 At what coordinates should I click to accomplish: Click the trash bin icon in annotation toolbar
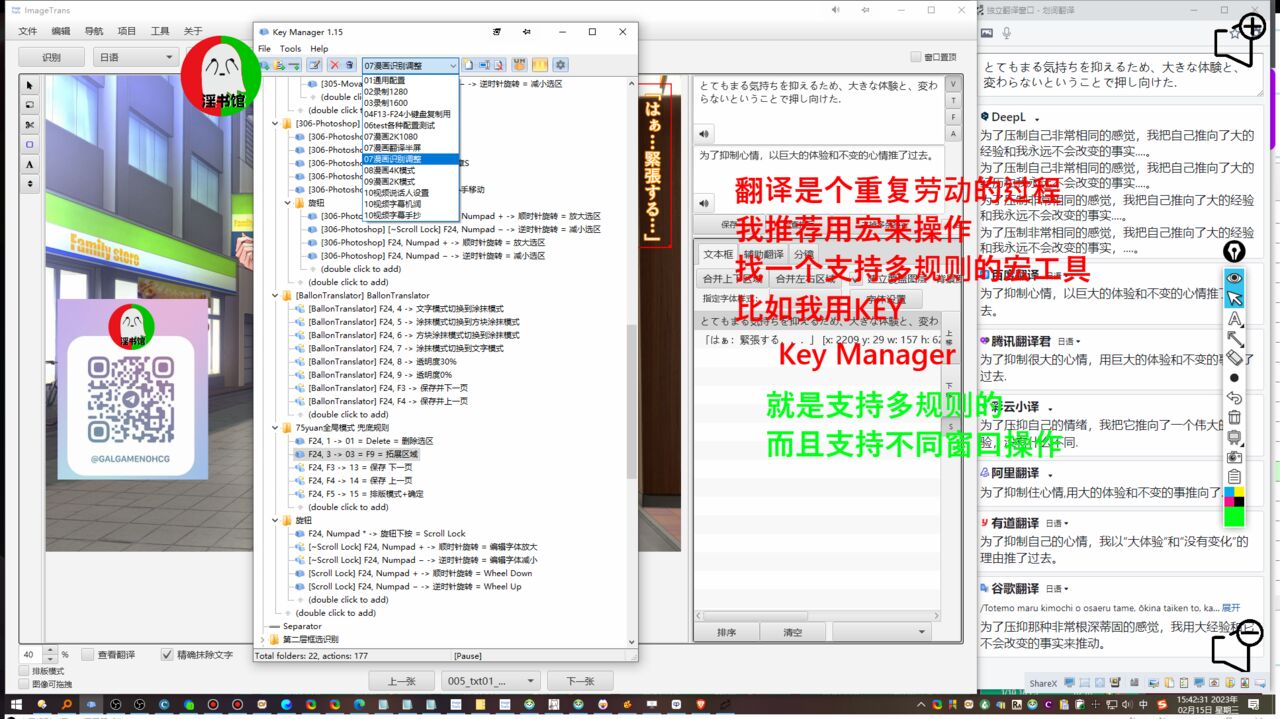(x=1234, y=417)
